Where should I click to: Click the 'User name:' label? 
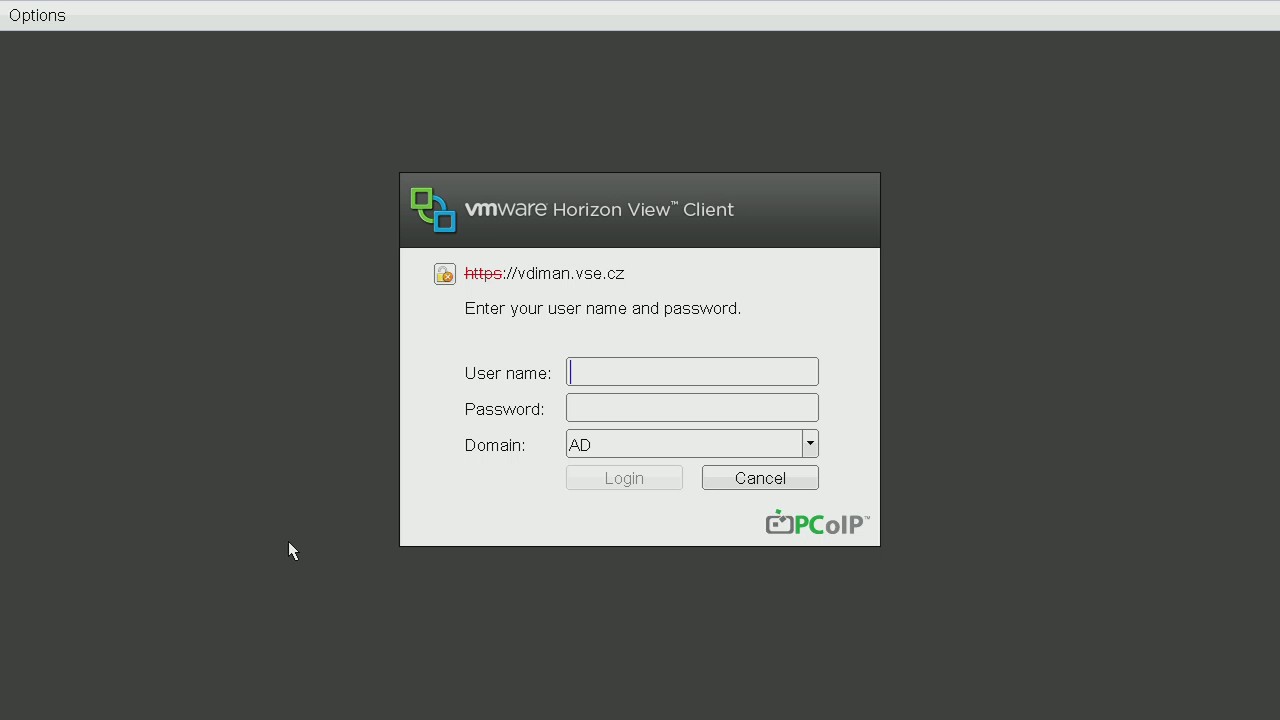(508, 373)
